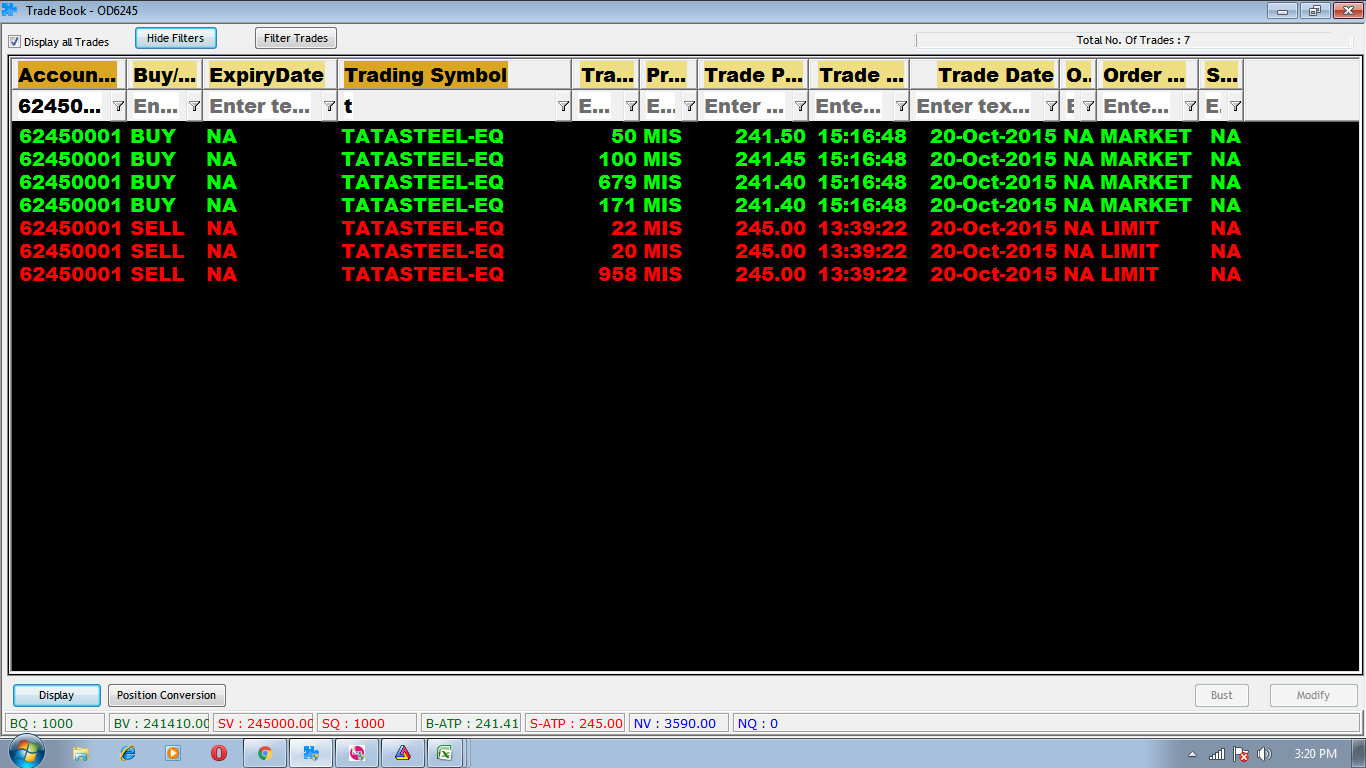This screenshot has height=768, width=1366.
Task: Open Windows Media Player from the taskbar
Action: point(173,753)
